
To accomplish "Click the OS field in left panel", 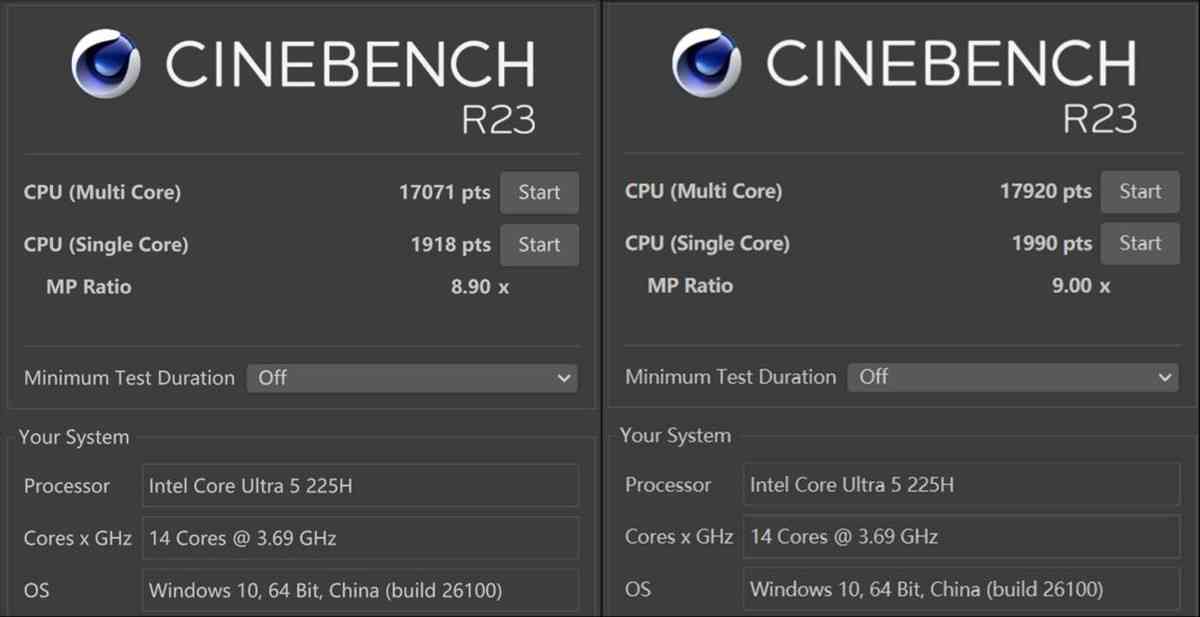I will [360, 590].
